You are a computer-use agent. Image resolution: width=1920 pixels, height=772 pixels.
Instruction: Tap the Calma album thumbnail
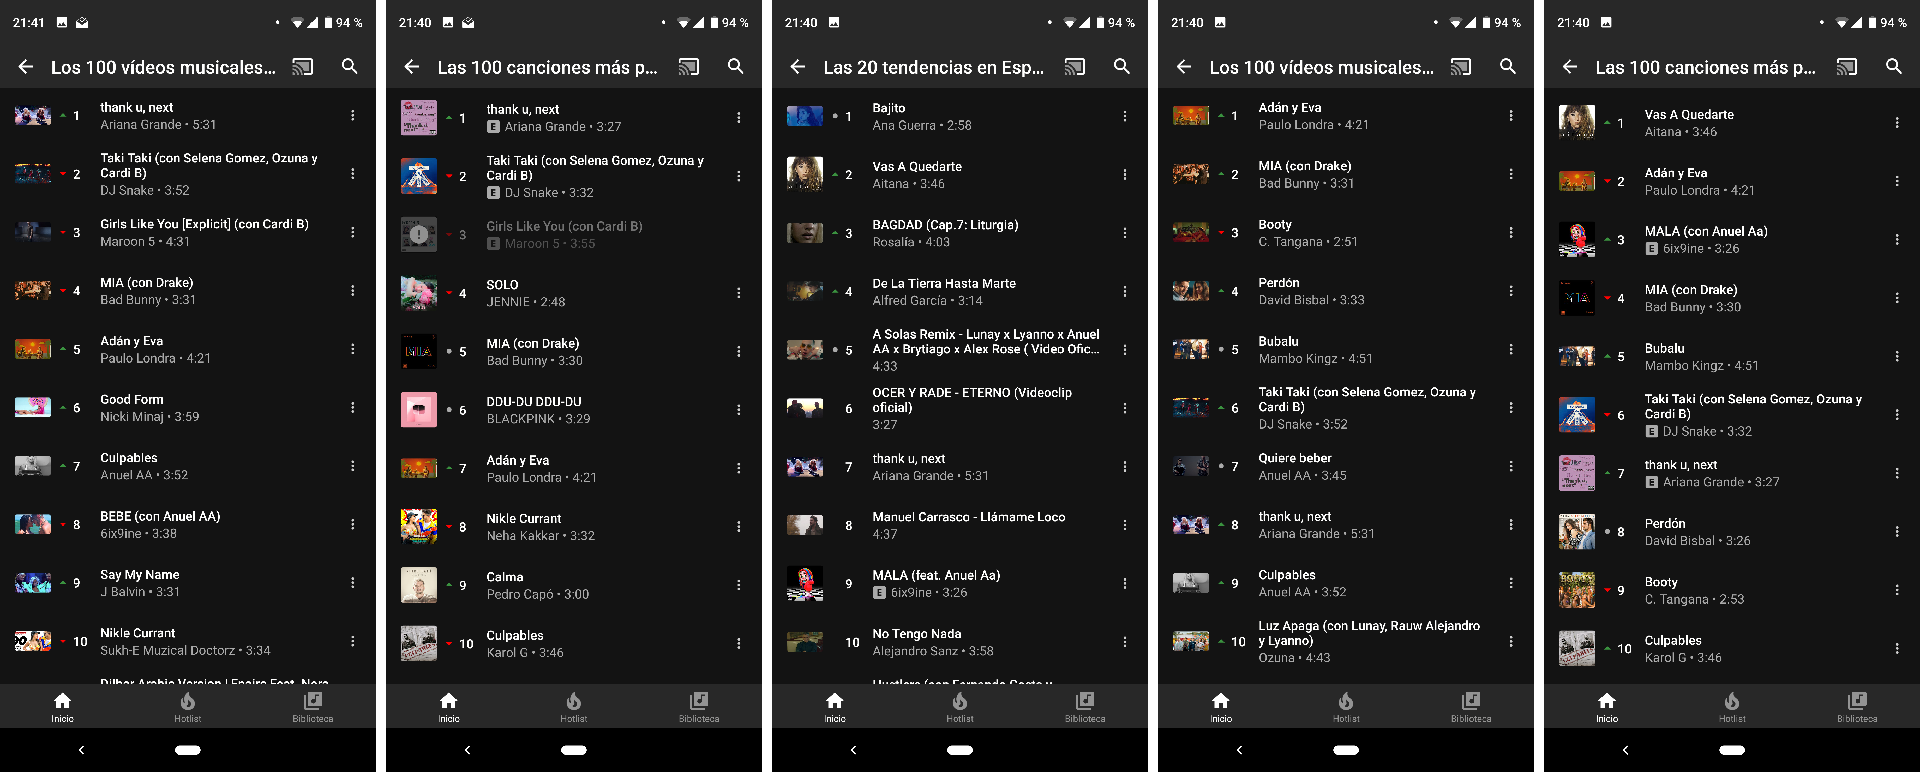419,584
